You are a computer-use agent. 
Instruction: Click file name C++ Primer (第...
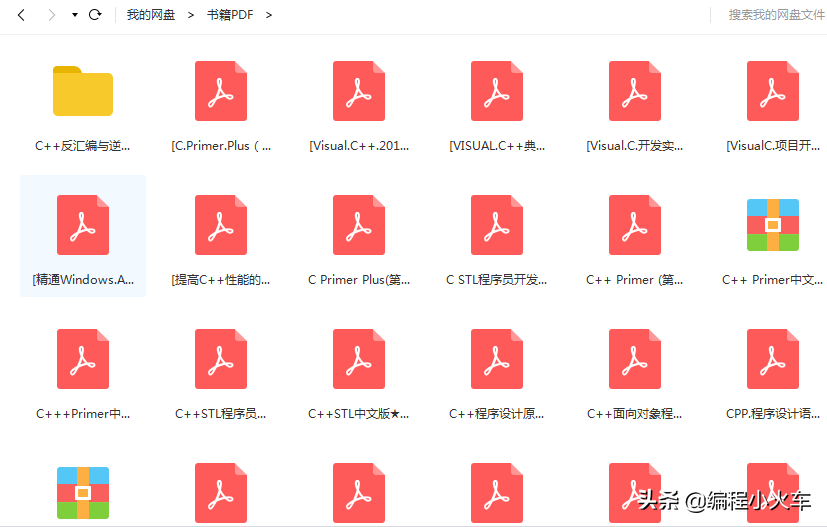634,280
